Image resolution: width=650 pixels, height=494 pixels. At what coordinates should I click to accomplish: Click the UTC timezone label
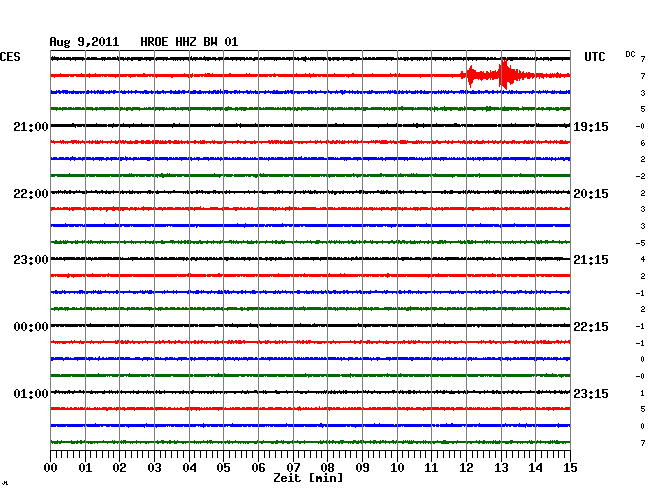(x=595, y=57)
